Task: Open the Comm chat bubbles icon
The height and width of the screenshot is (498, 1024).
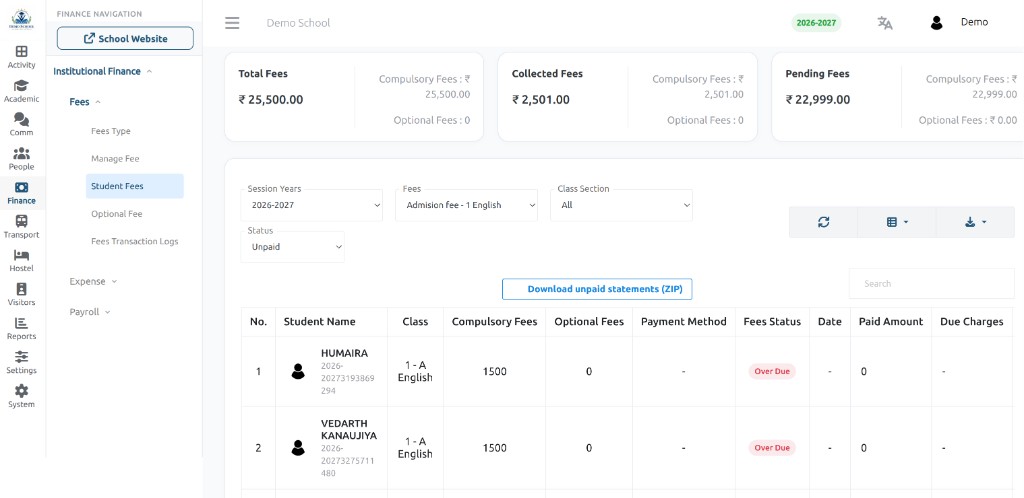Action: (22, 119)
